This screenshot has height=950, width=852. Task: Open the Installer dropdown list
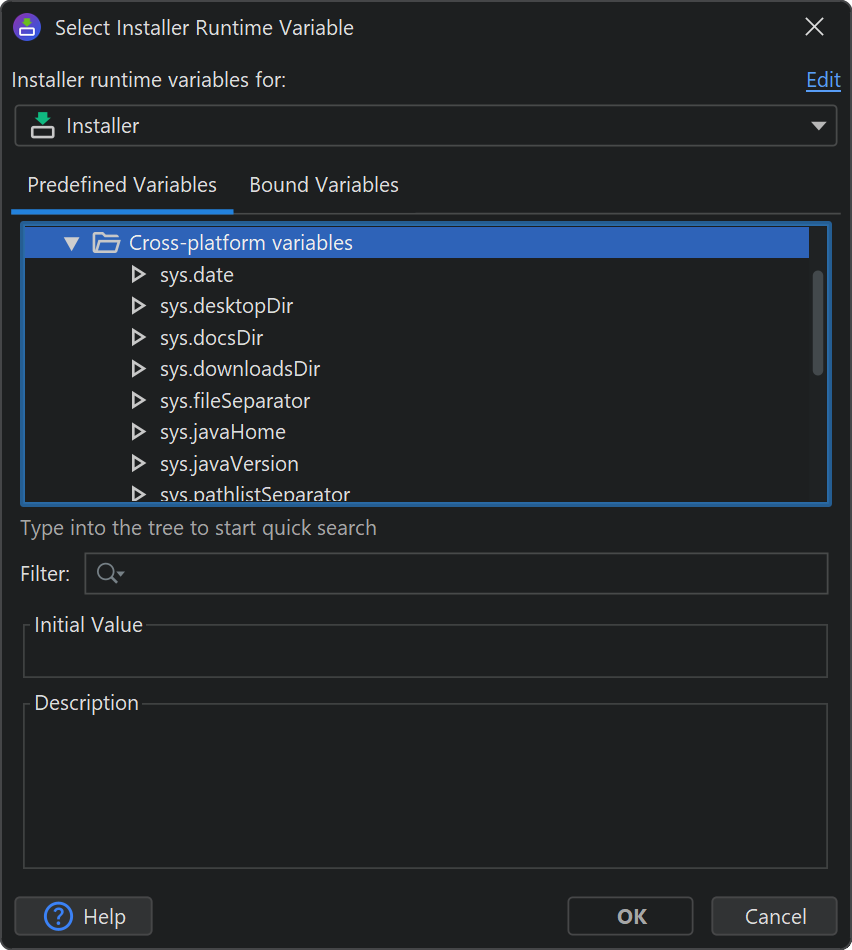pyautogui.click(x=818, y=126)
